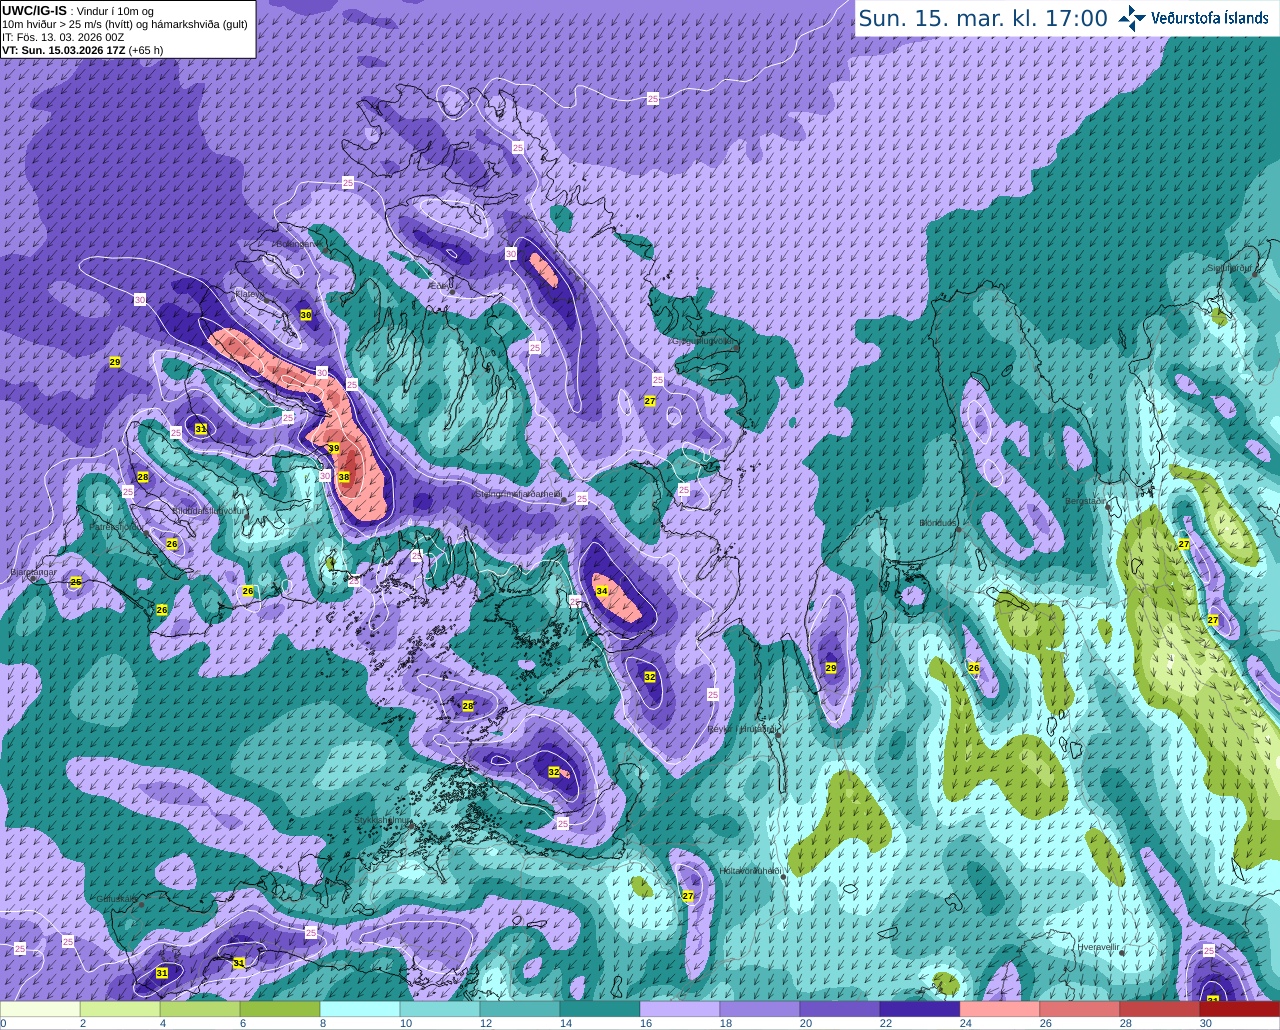Select the dark indigo 22–24 legend swatch
The image size is (1280, 1030).
[920, 1009]
